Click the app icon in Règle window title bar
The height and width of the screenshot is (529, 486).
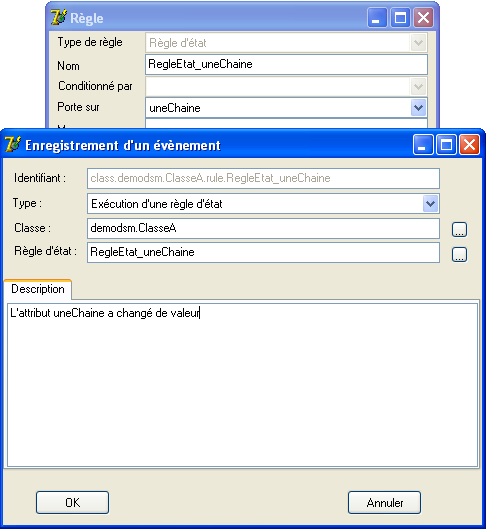tap(59, 18)
